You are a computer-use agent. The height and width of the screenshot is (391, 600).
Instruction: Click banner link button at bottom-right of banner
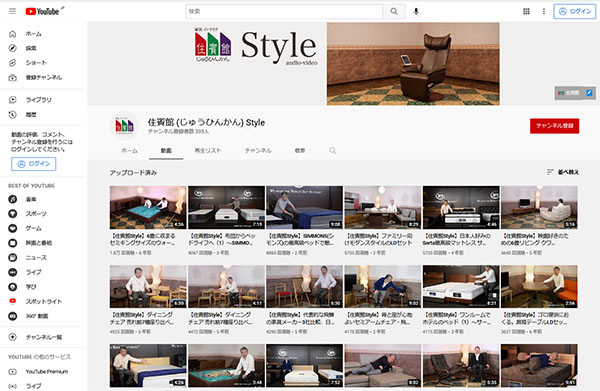pyautogui.click(x=575, y=93)
